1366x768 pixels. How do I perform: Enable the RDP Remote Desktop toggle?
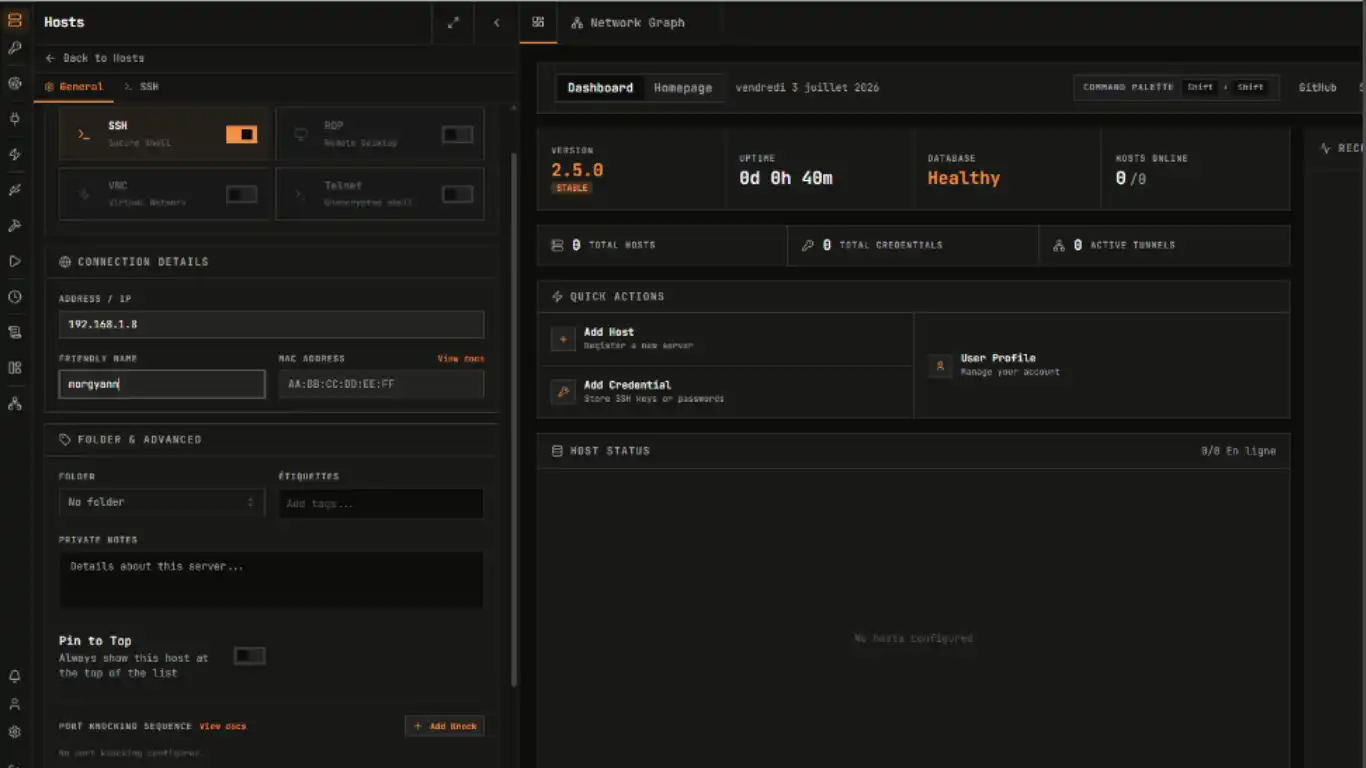pyautogui.click(x=457, y=134)
